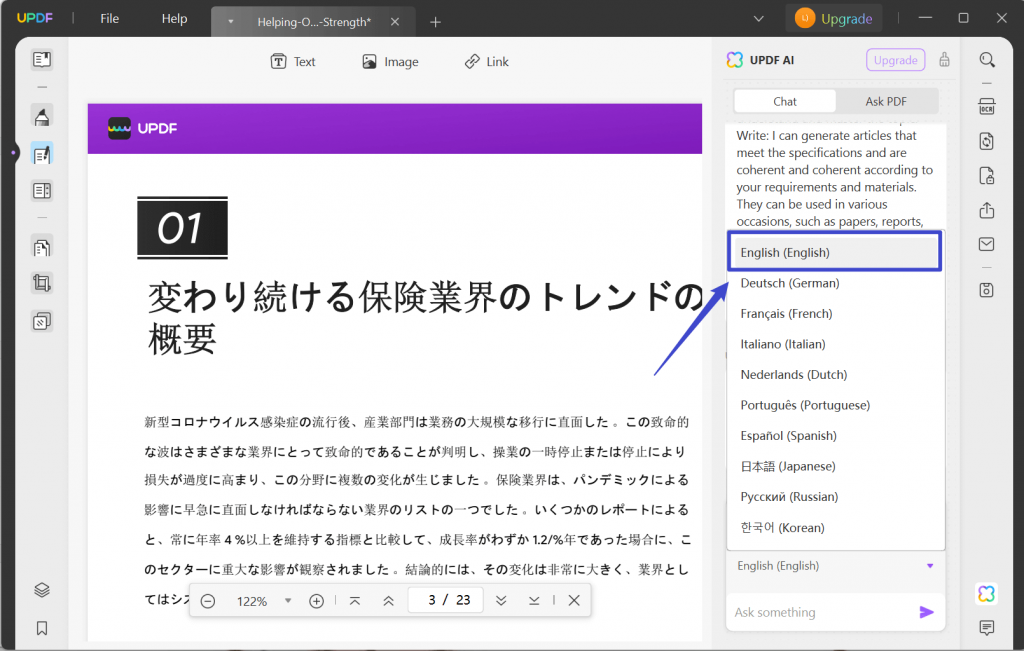Open the Help menu
Screen dimensions: 1024x651
point(174,18)
